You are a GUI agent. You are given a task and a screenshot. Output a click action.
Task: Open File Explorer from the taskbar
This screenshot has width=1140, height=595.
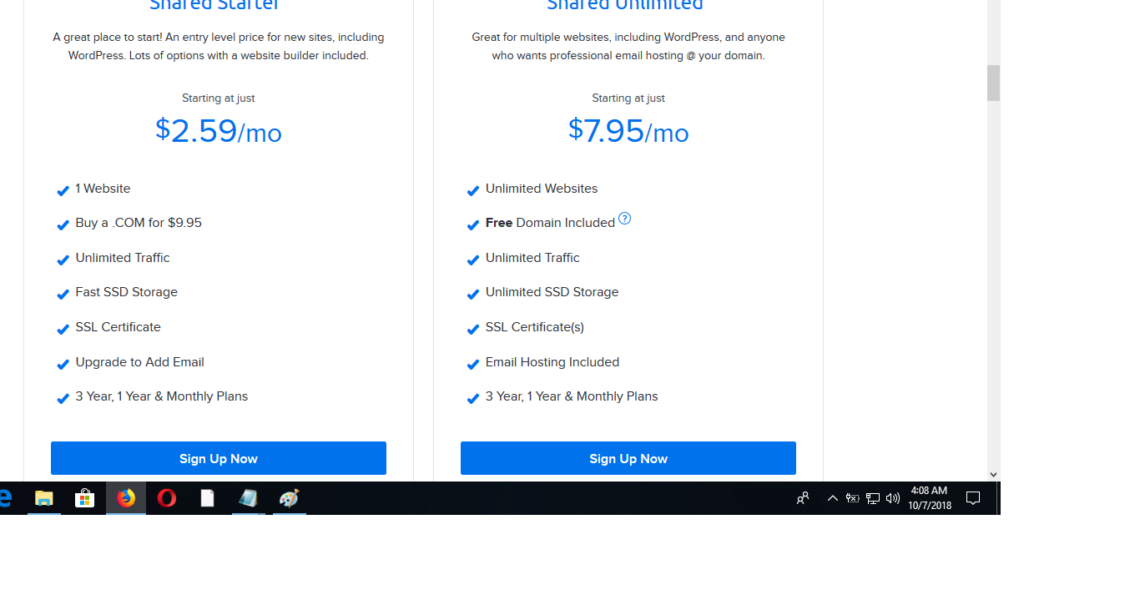point(44,498)
